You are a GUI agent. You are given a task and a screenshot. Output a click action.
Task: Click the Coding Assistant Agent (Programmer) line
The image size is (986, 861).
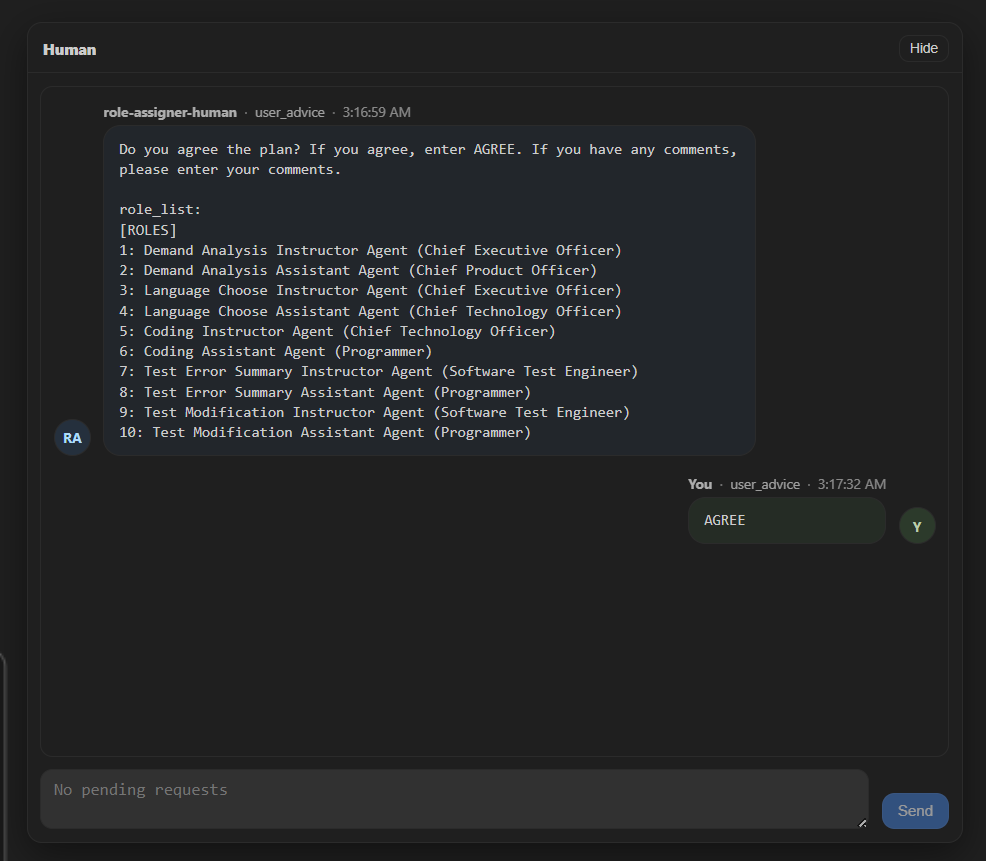(288, 351)
